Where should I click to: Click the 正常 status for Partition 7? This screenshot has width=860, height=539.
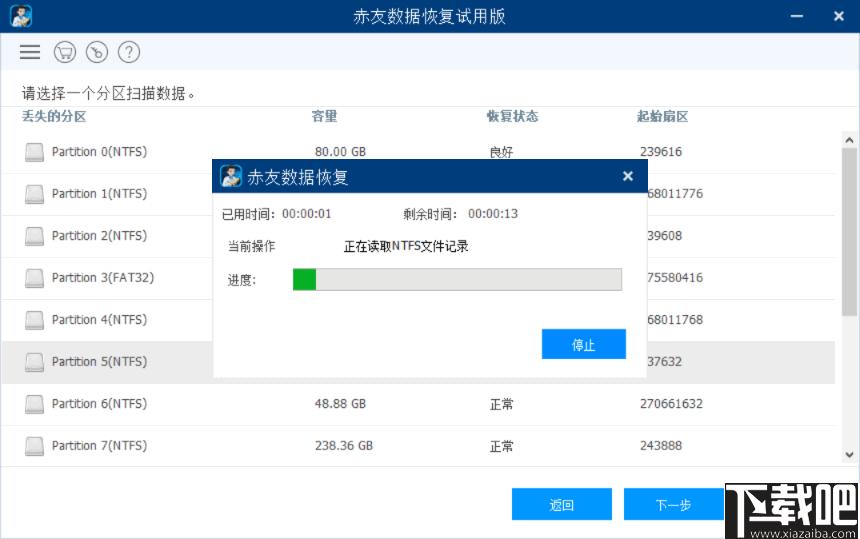501,446
